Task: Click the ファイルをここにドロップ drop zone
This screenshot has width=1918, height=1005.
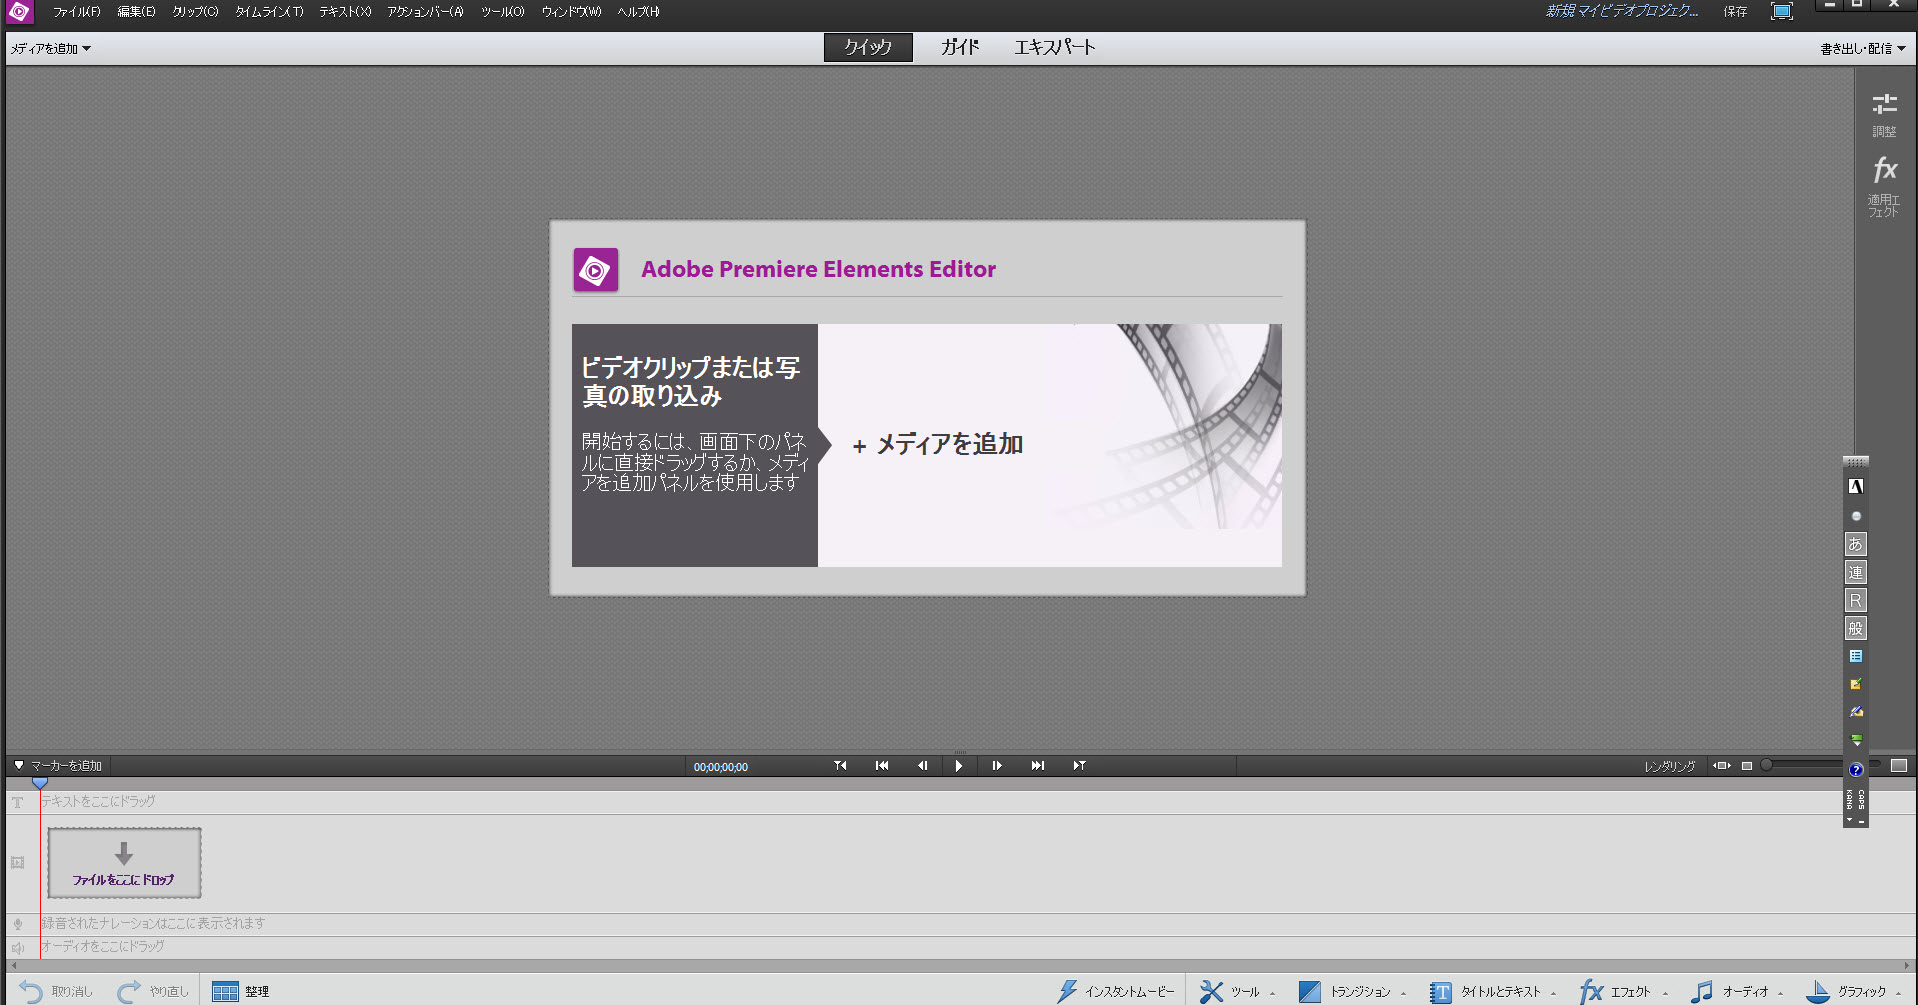Action: tap(124, 863)
